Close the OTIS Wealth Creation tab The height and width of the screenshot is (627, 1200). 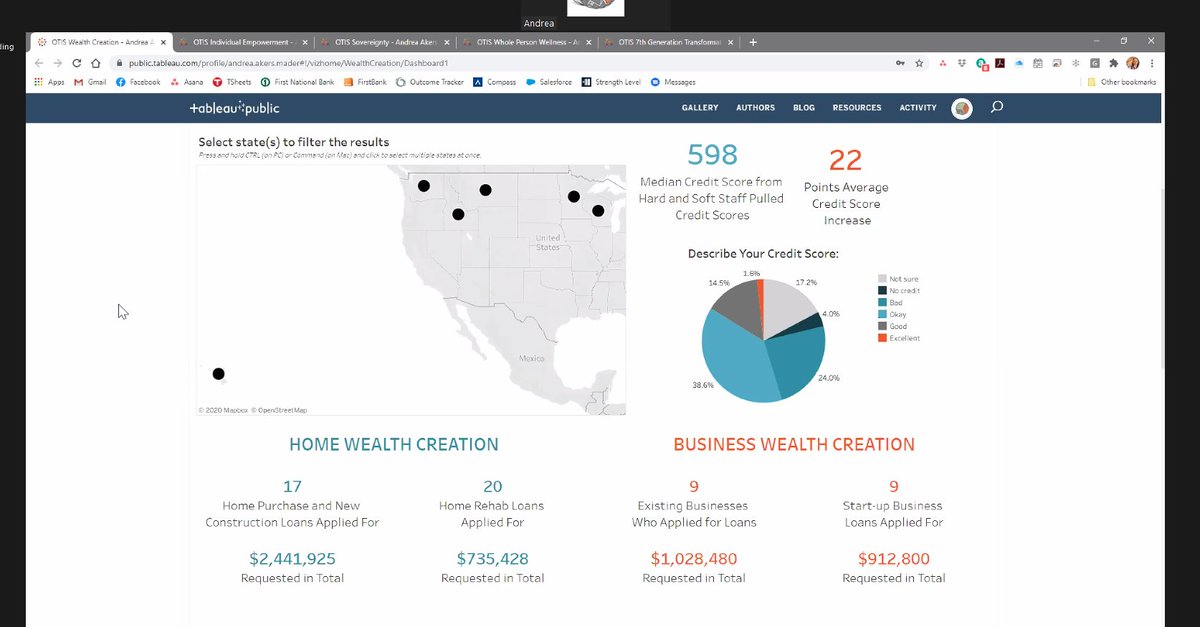tap(162, 42)
